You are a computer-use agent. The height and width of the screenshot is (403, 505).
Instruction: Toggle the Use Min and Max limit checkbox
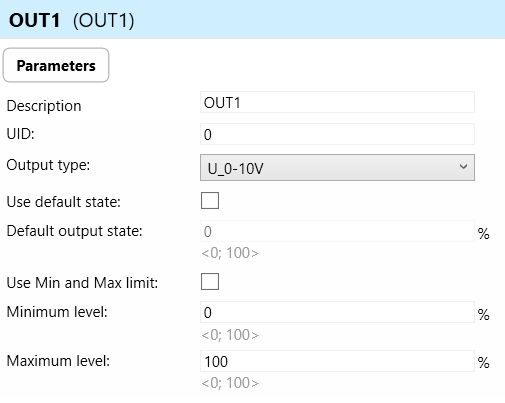tap(210, 282)
